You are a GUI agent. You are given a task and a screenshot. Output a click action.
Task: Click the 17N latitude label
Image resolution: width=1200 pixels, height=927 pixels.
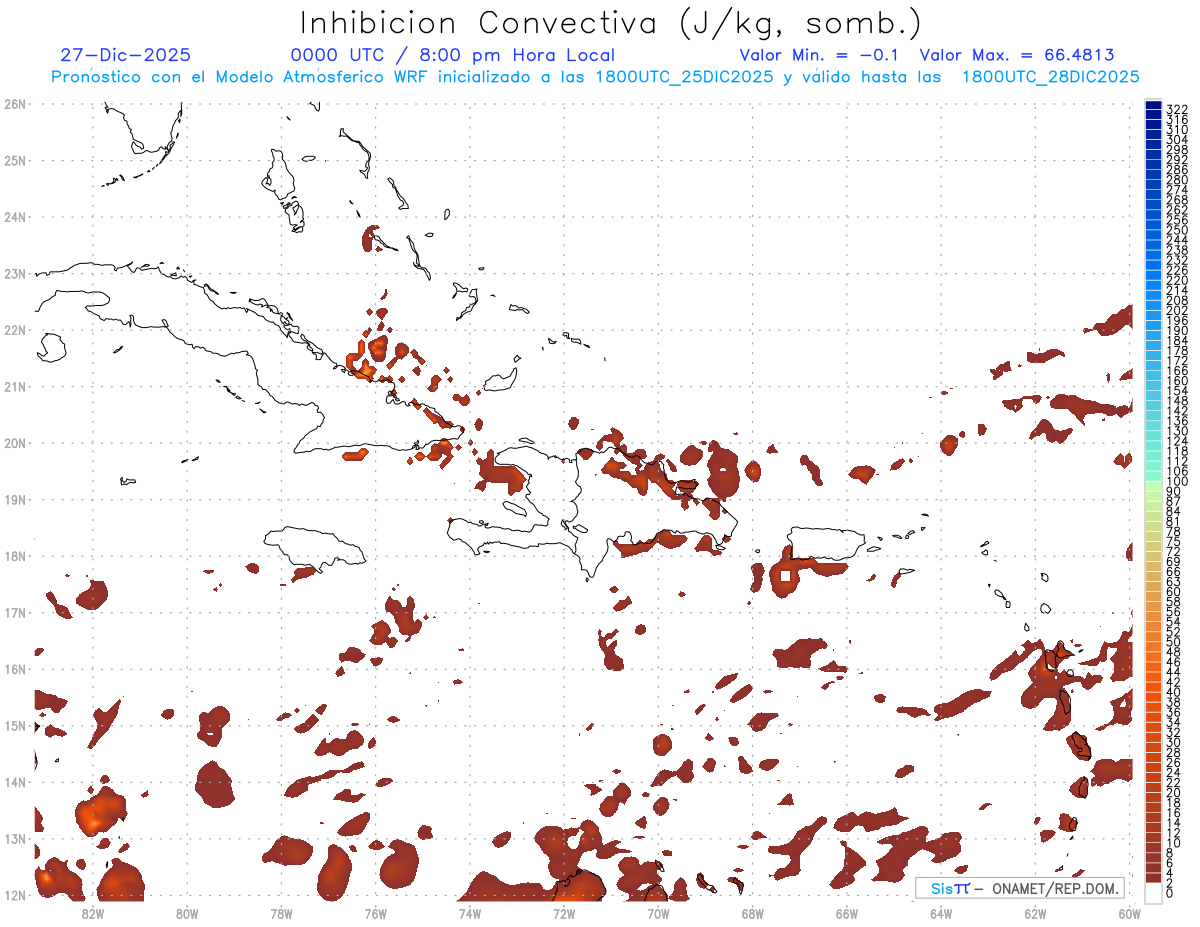point(14,612)
